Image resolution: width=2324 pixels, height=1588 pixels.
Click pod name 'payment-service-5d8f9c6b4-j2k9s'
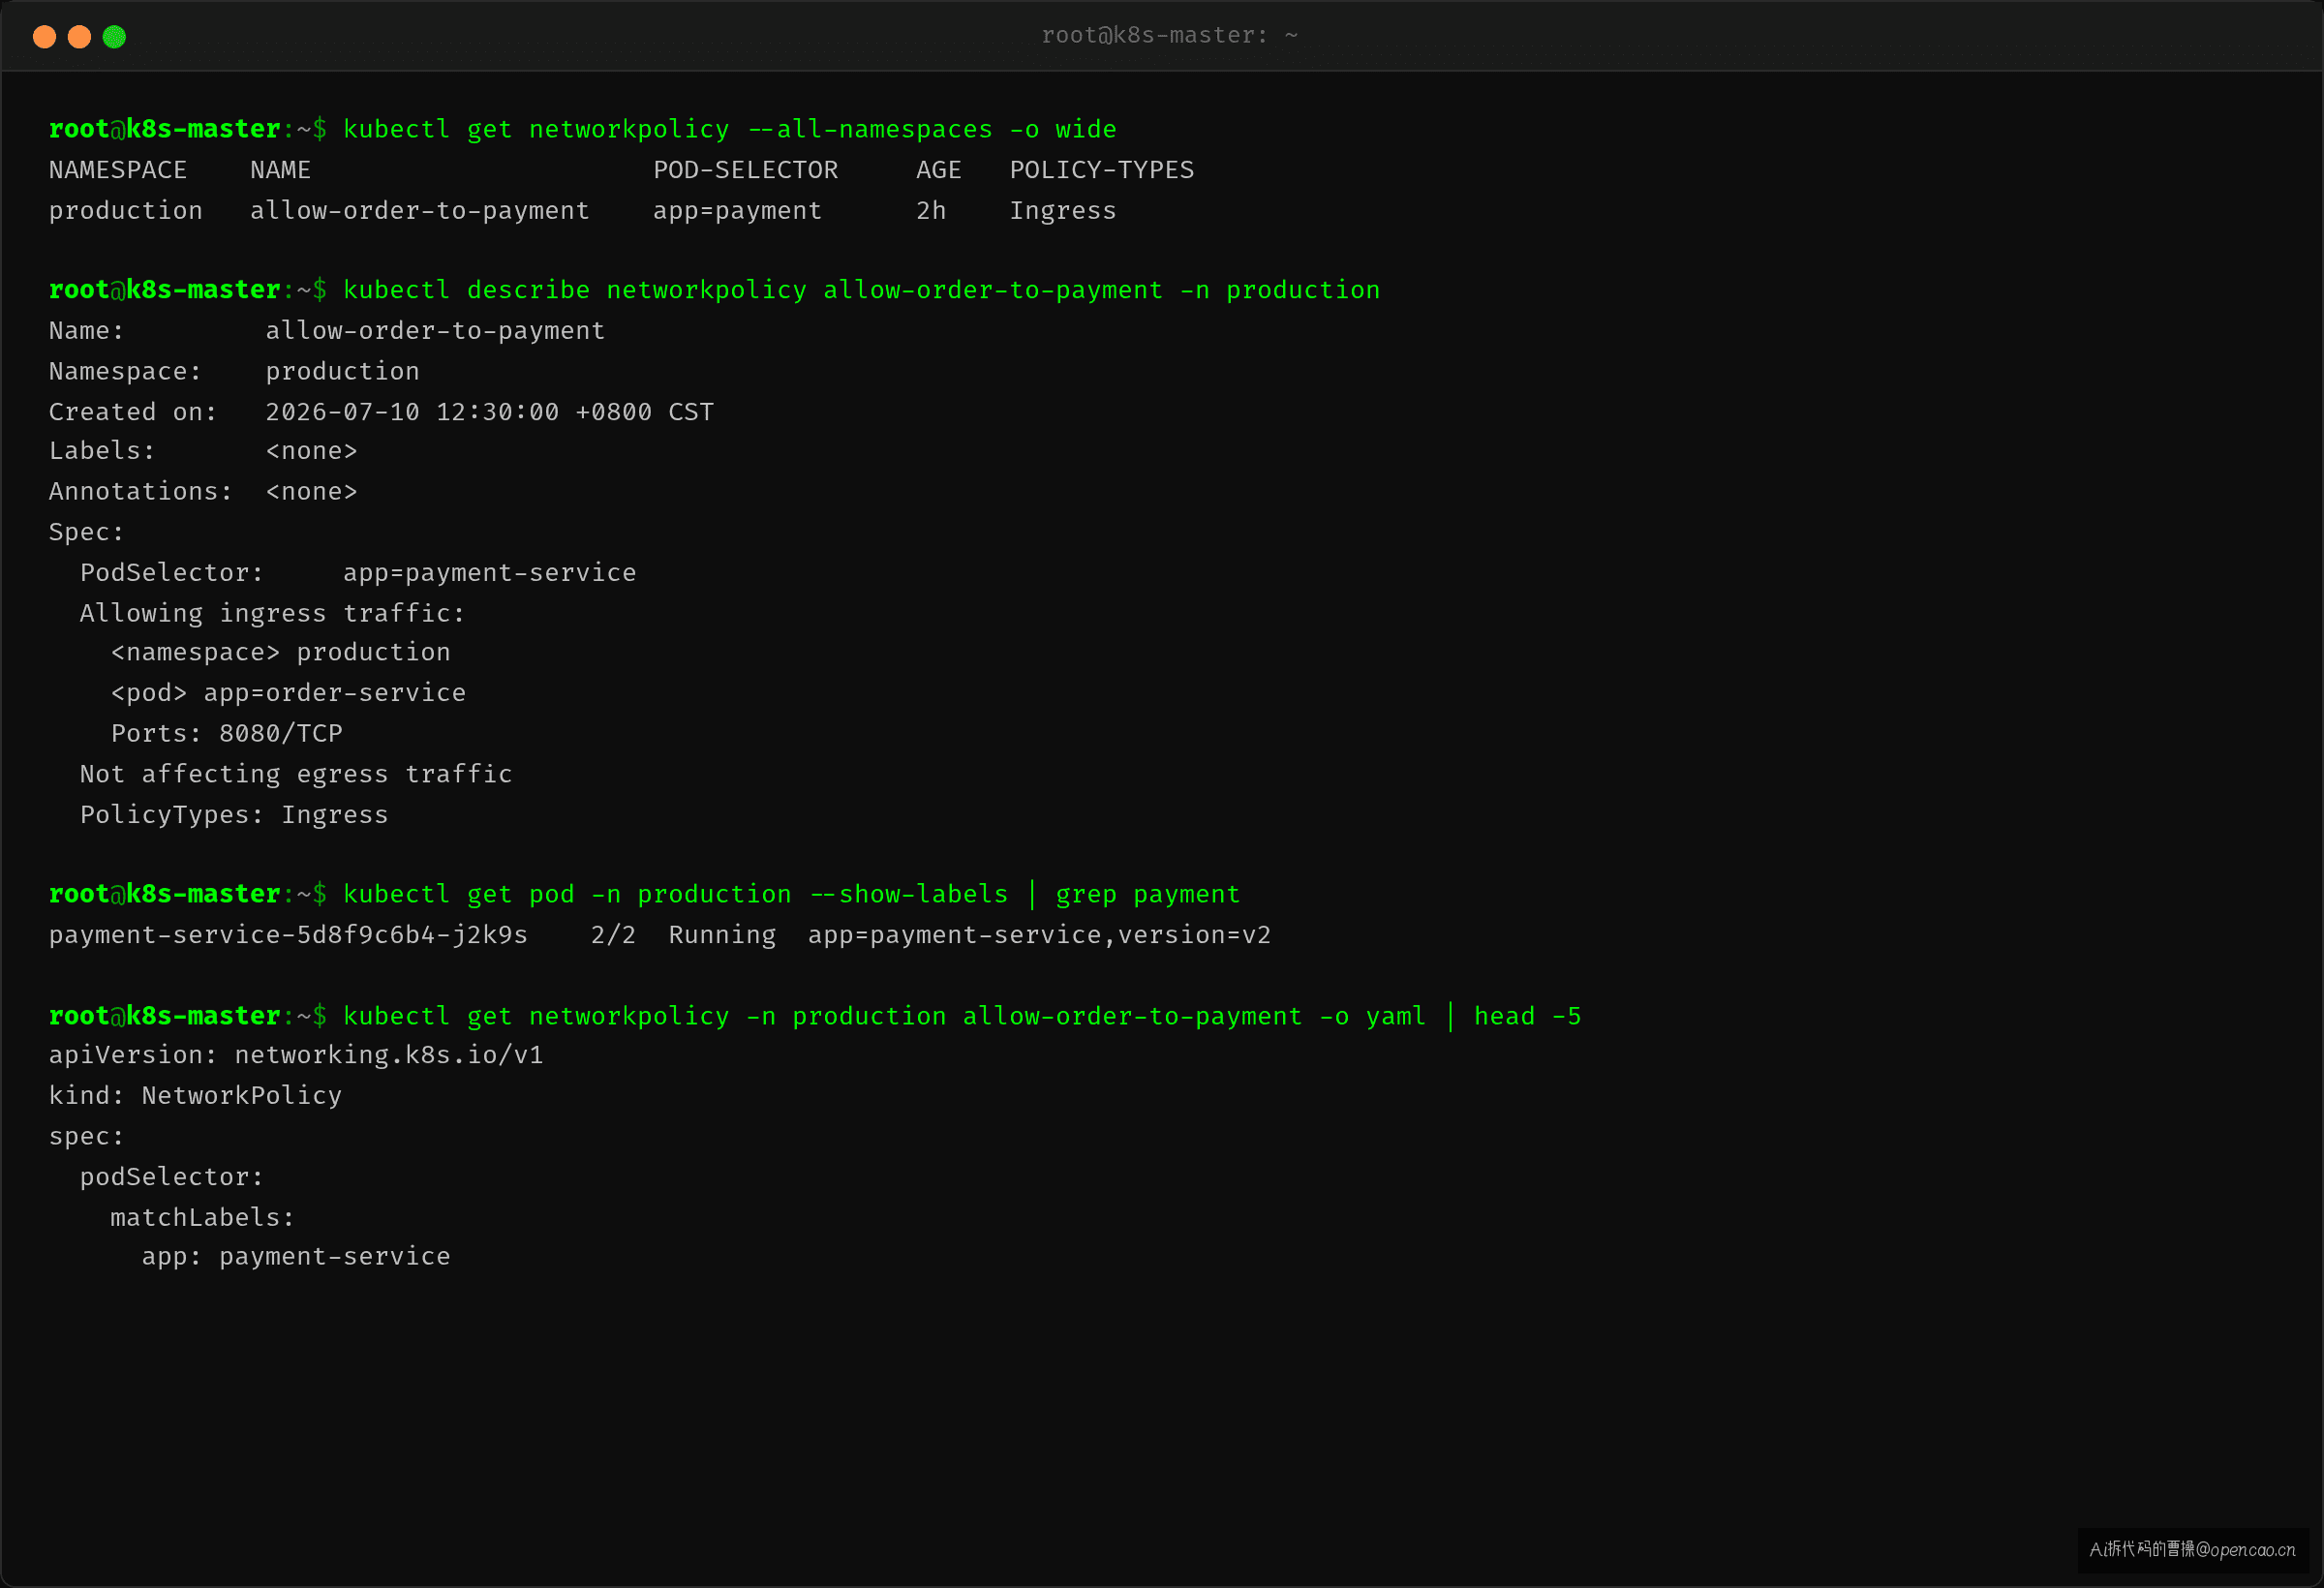(x=288, y=935)
